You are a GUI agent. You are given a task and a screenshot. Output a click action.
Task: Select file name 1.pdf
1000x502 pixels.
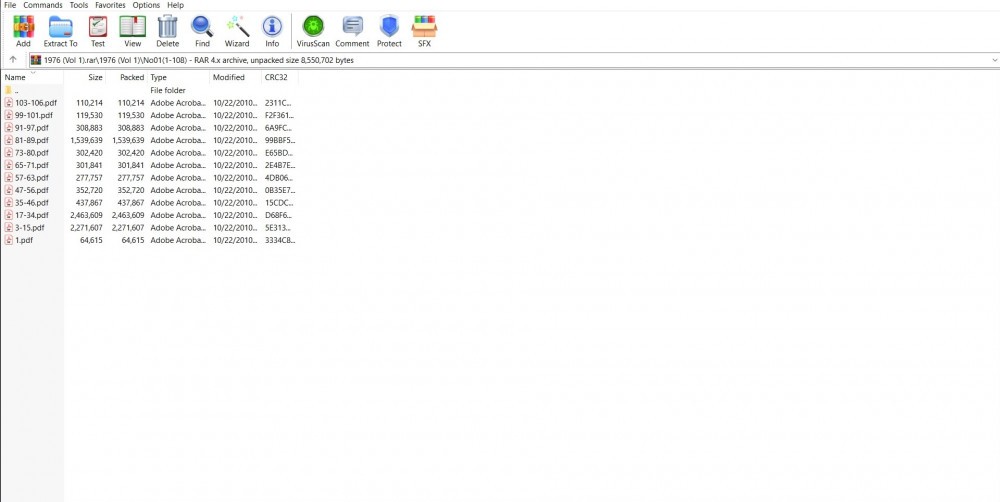tap(23, 240)
